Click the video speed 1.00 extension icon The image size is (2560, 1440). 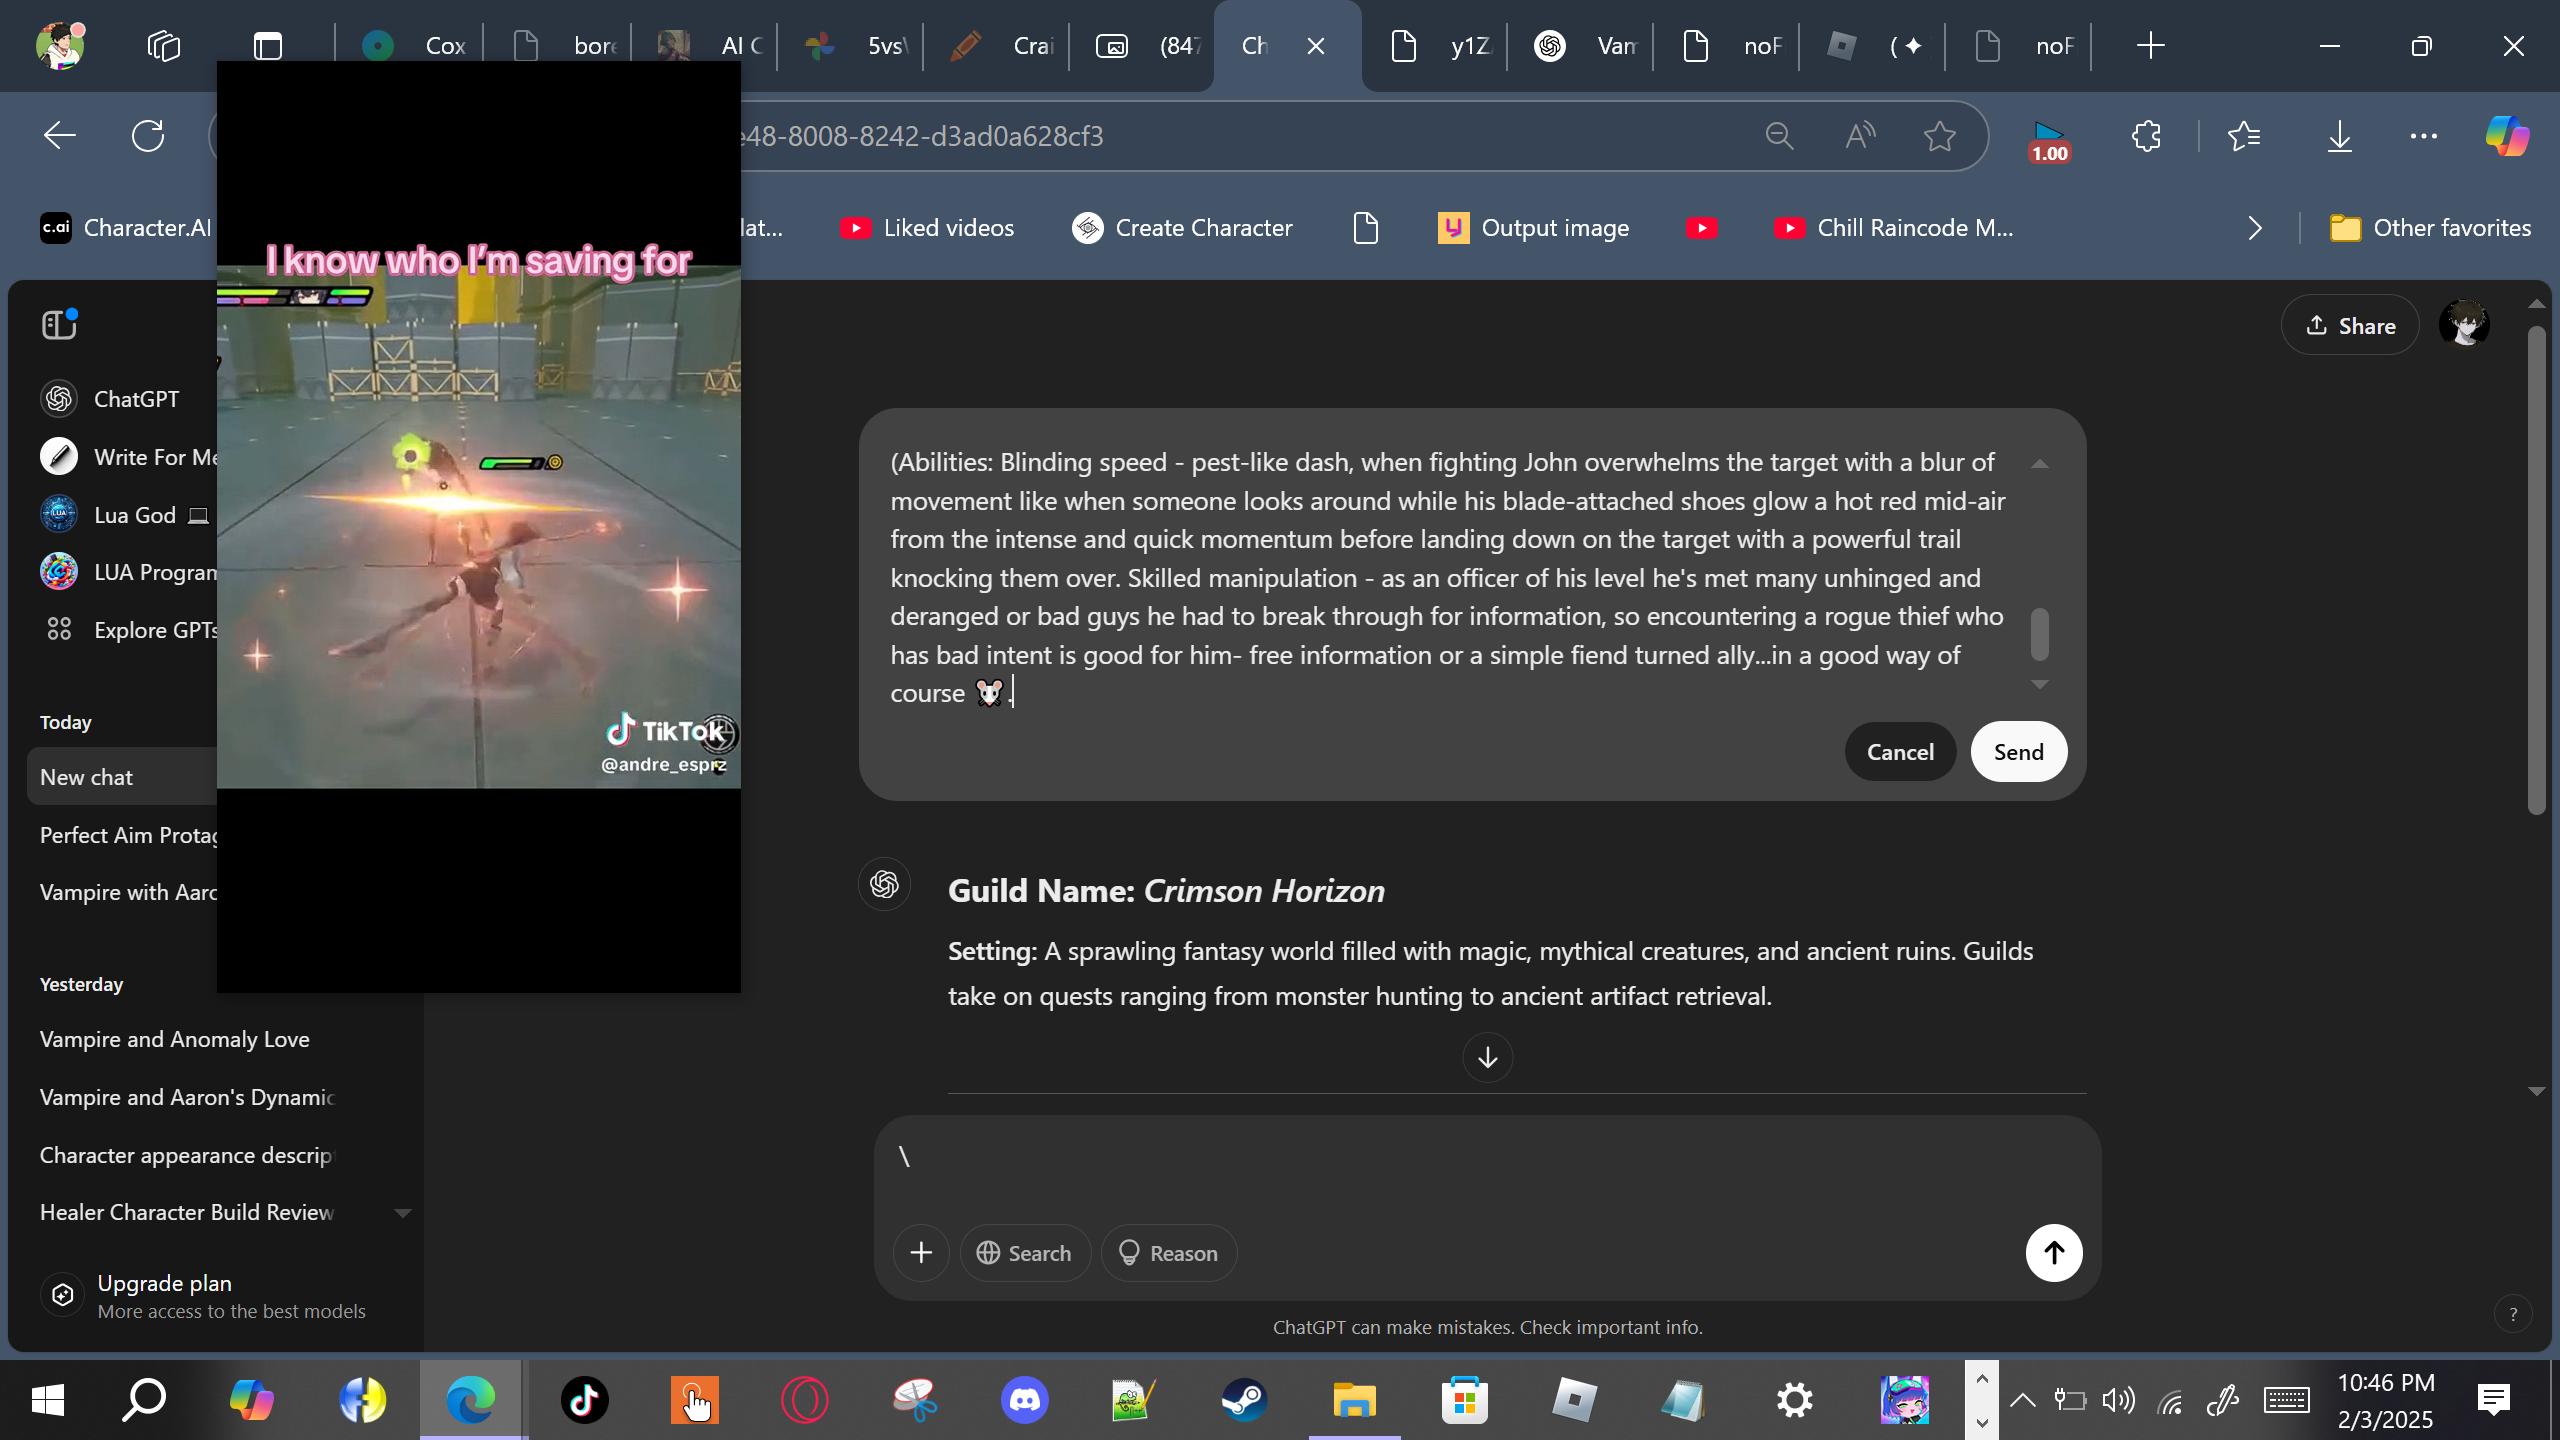[2049, 141]
